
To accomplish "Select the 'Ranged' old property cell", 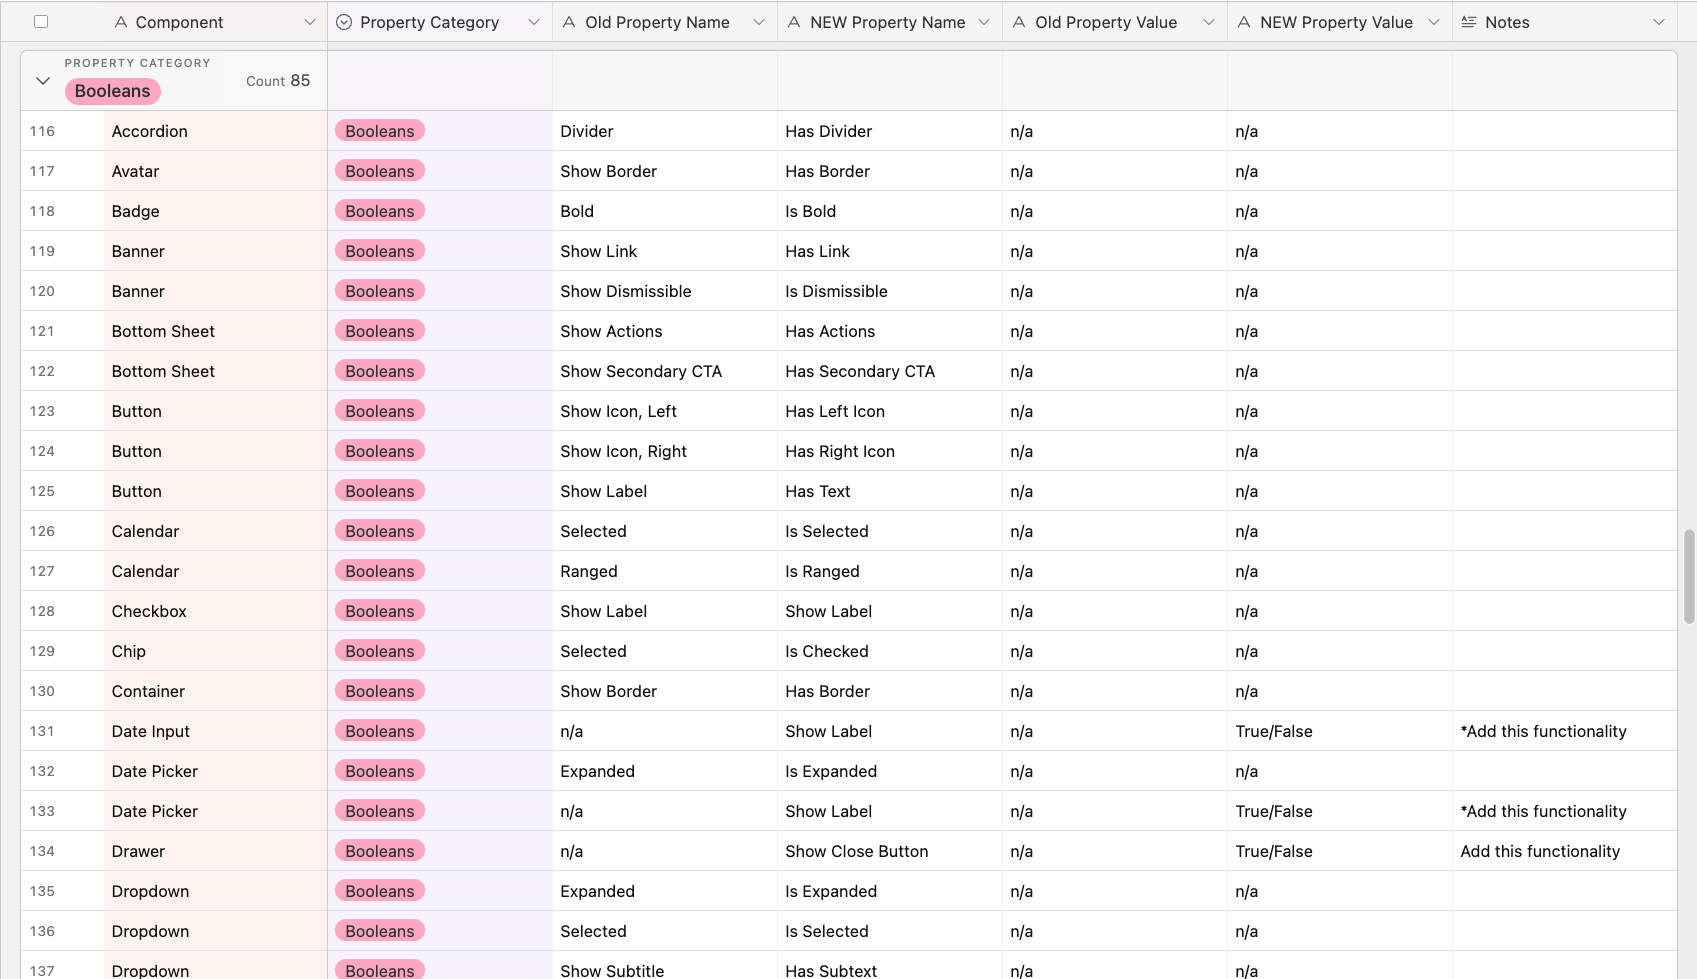I will click(665, 571).
